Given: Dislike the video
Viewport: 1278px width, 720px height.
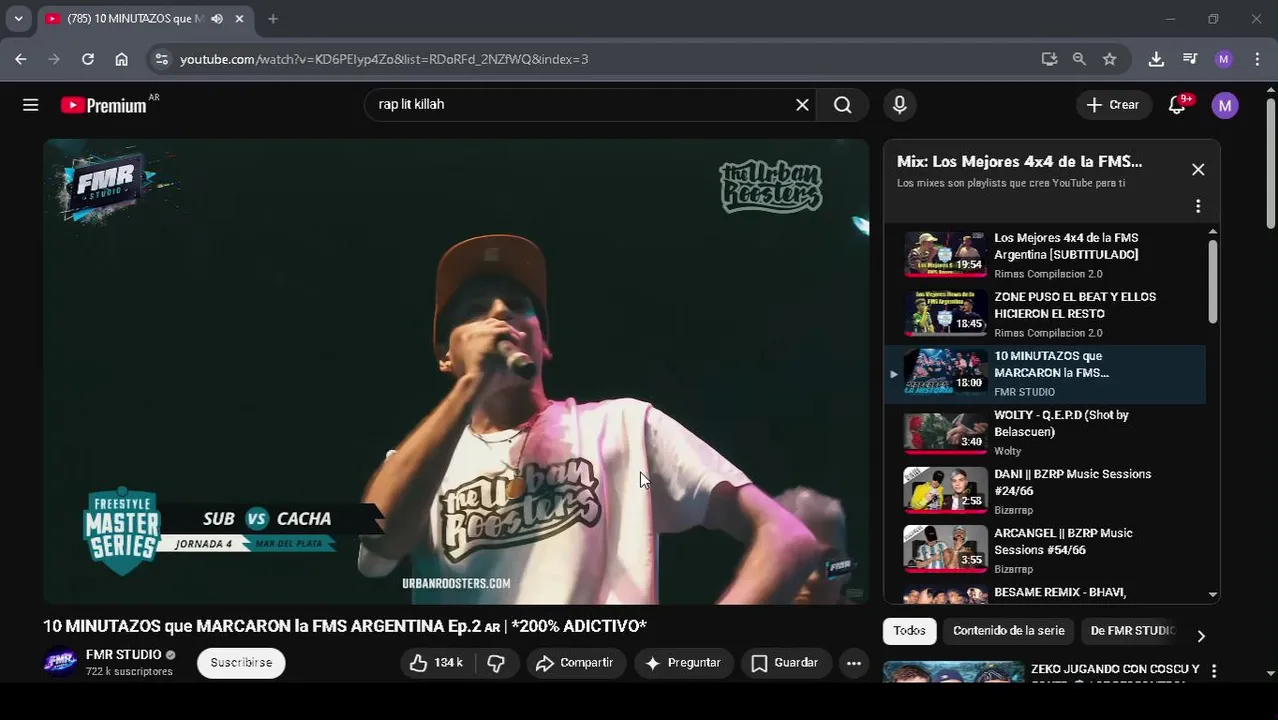Looking at the screenshot, I should click(496, 663).
